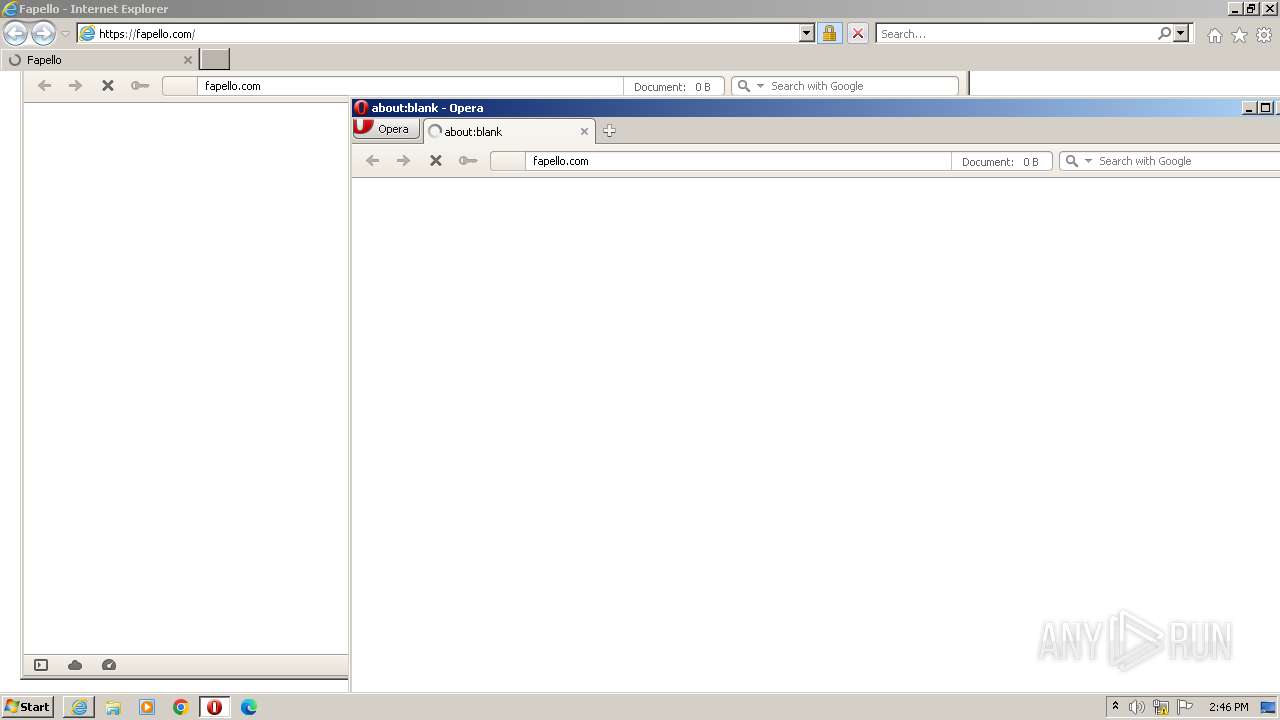Go to IE home page icon

point(1214,35)
